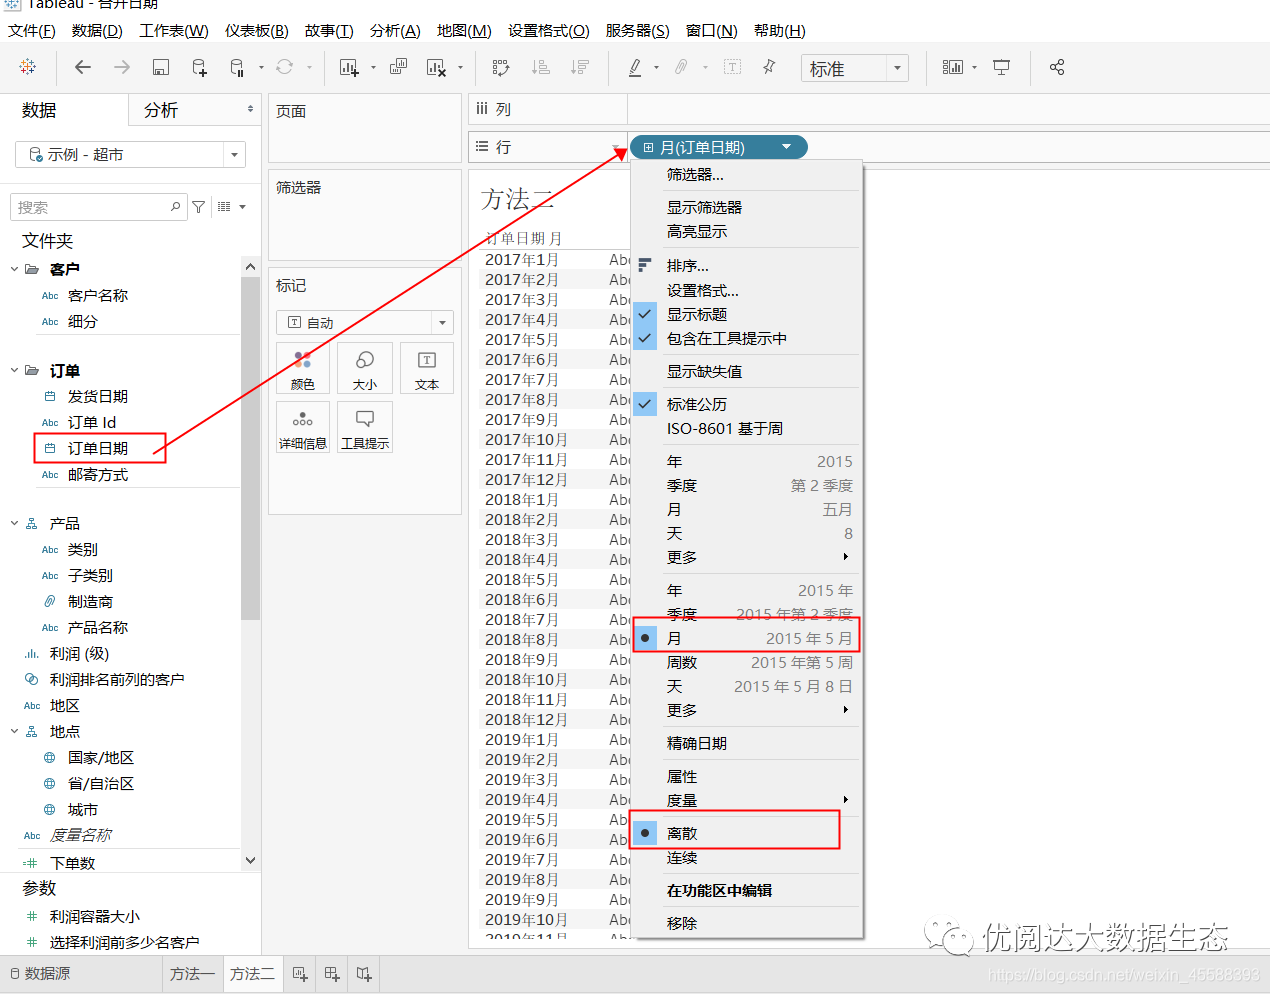Switch to the 方法一 sheet tab
The image size is (1270, 994).
pyautogui.click(x=192, y=973)
